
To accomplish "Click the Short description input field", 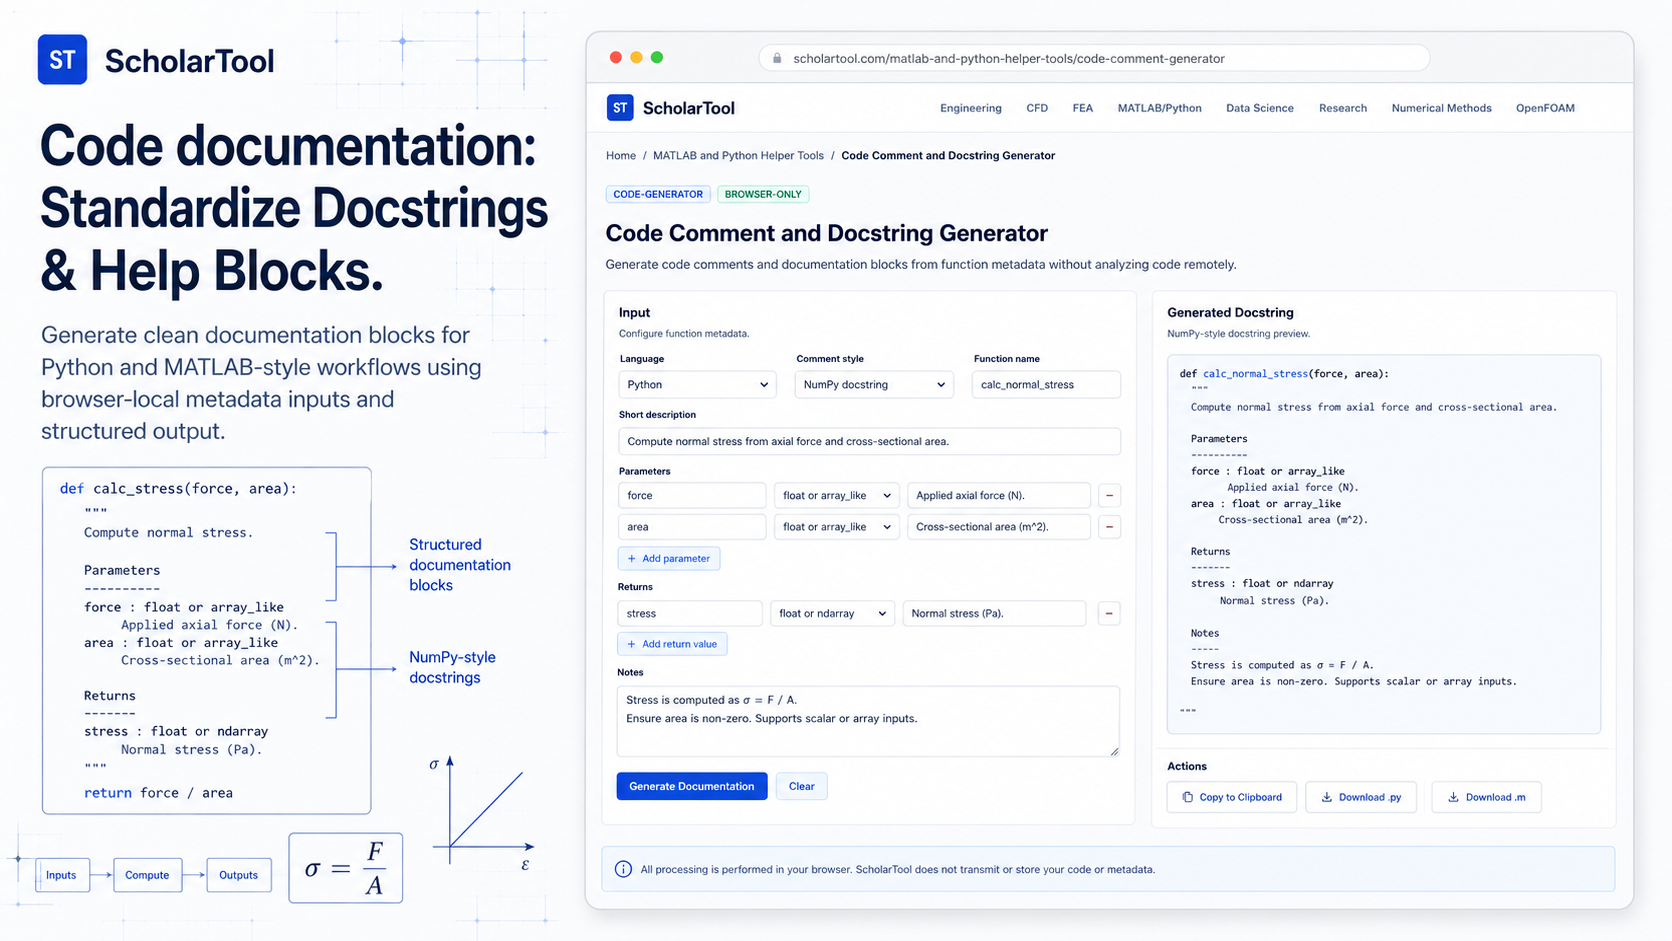I will pos(869,441).
